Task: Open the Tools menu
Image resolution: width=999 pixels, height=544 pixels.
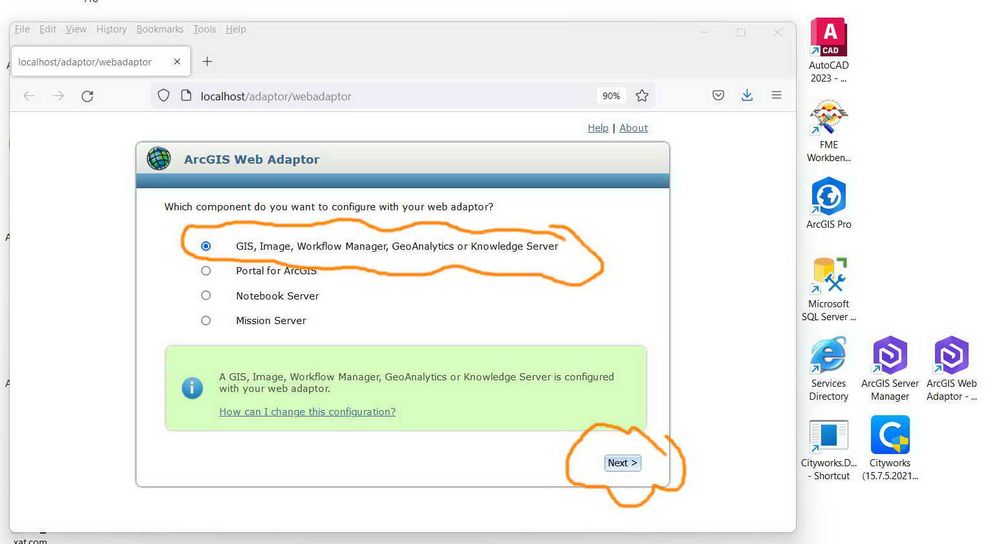Action: (x=205, y=29)
